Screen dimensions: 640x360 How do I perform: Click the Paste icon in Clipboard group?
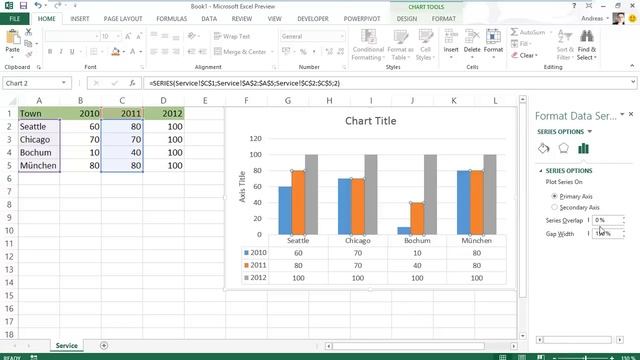(13, 38)
